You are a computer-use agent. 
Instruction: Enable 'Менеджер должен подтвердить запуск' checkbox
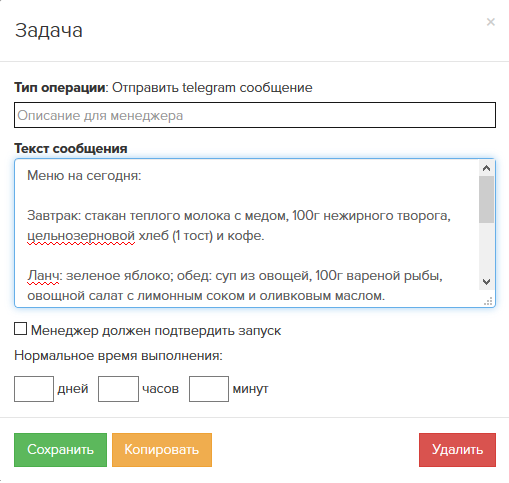[20, 329]
